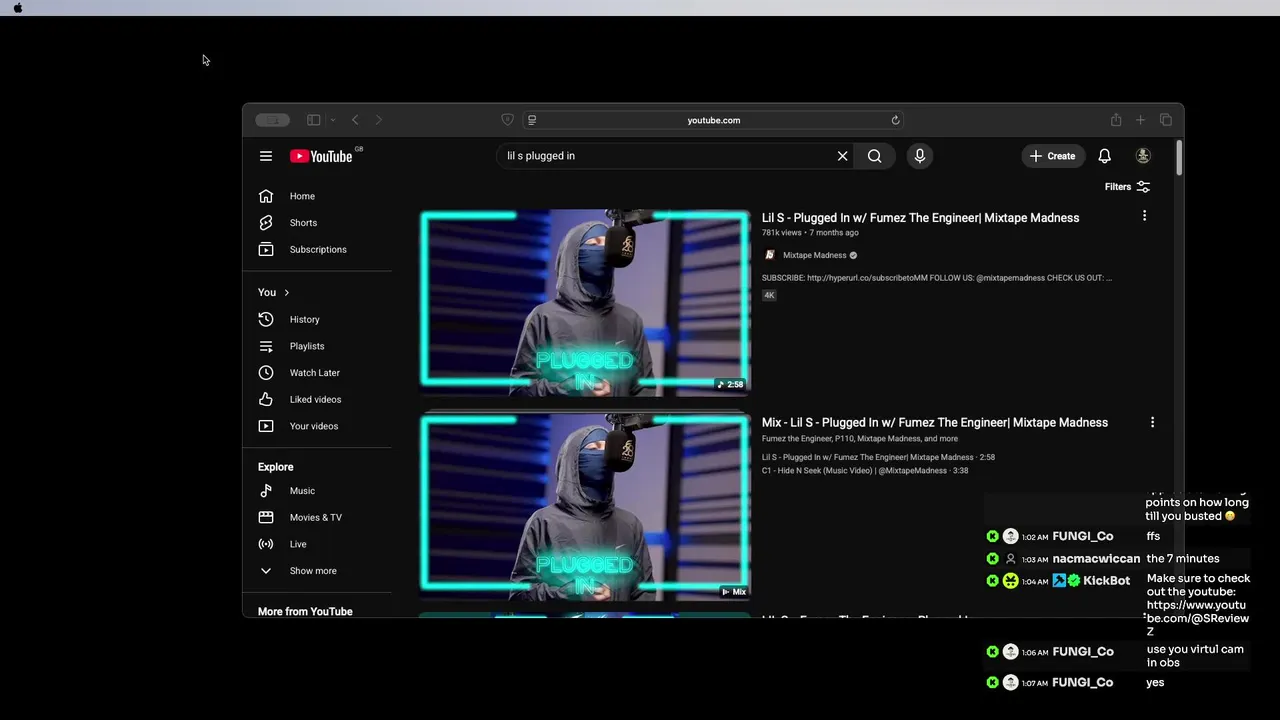1280x720 pixels.
Task: Click '781k views' text
Action: (782, 233)
